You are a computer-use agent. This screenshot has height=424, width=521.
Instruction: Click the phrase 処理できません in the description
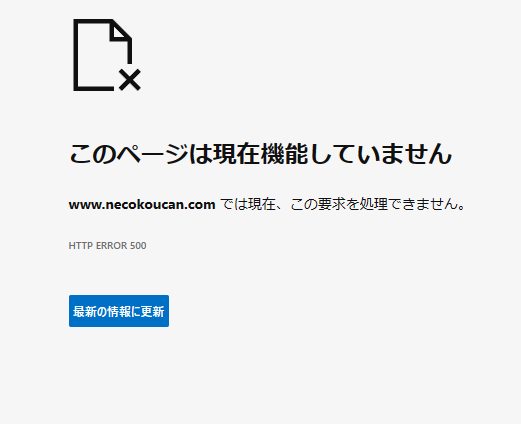click(x=409, y=204)
